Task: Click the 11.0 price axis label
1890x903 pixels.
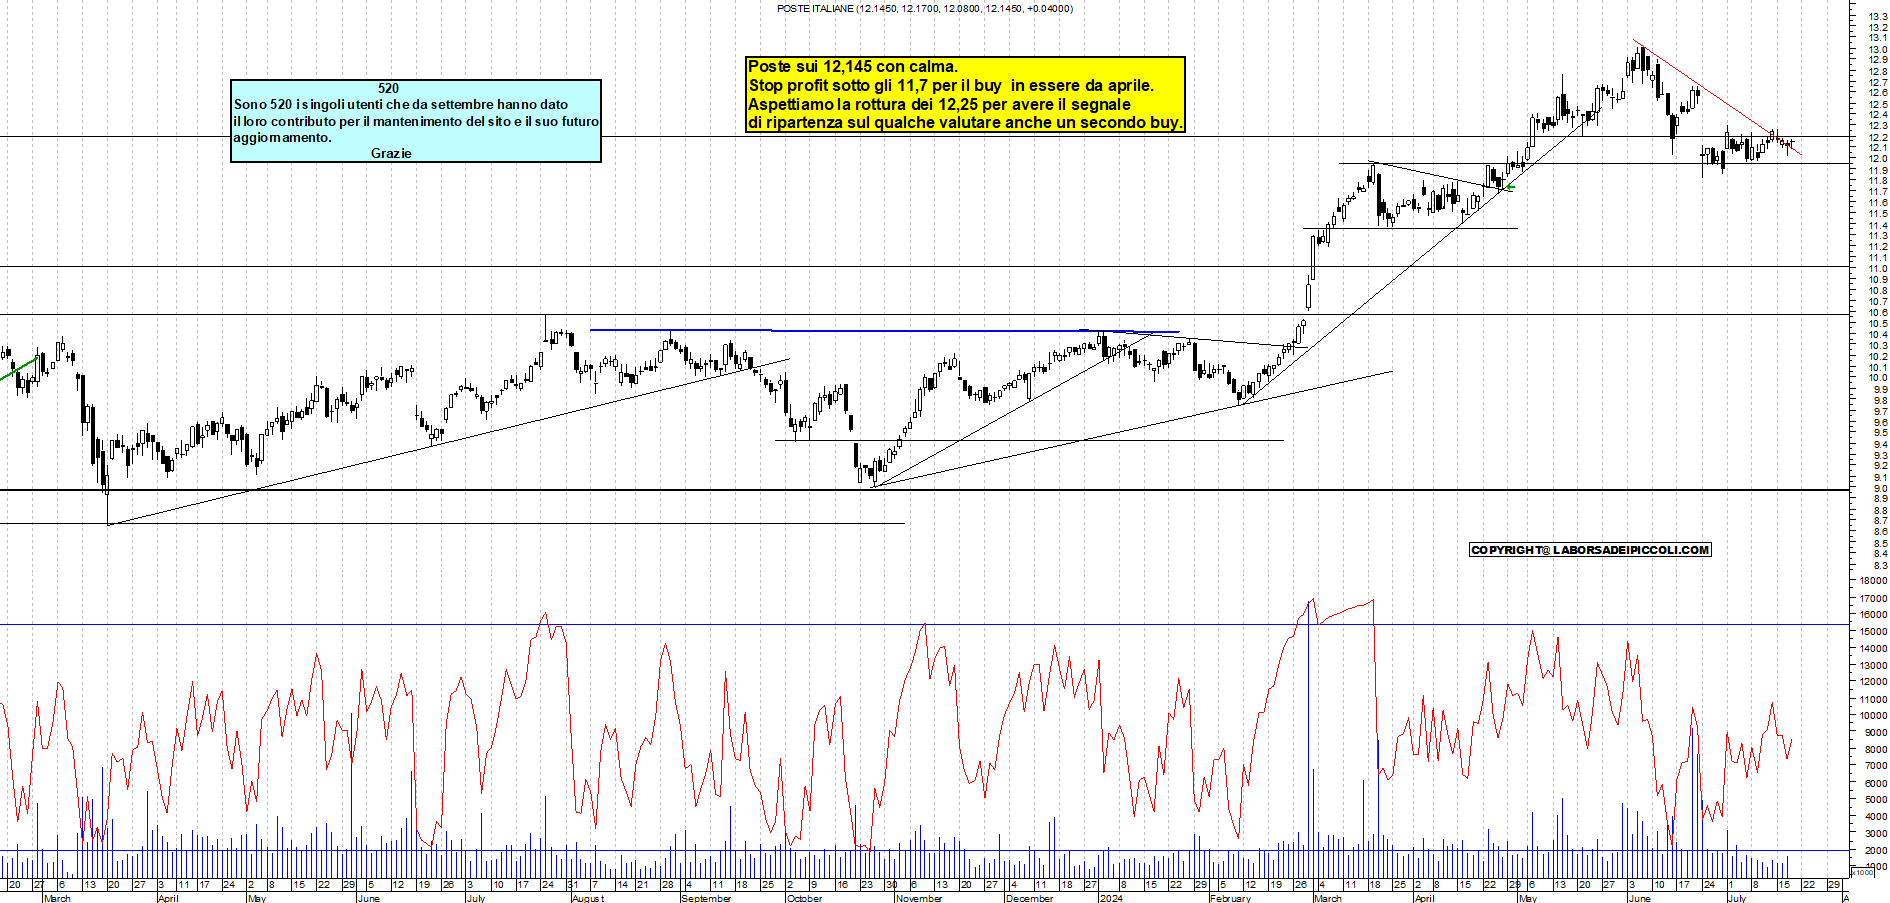Action: click(x=1878, y=269)
